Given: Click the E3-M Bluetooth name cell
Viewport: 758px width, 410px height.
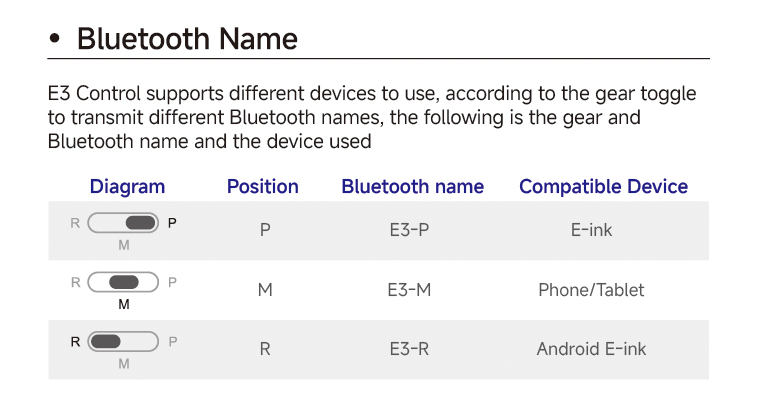Looking at the screenshot, I should pyautogui.click(x=409, y=290).
